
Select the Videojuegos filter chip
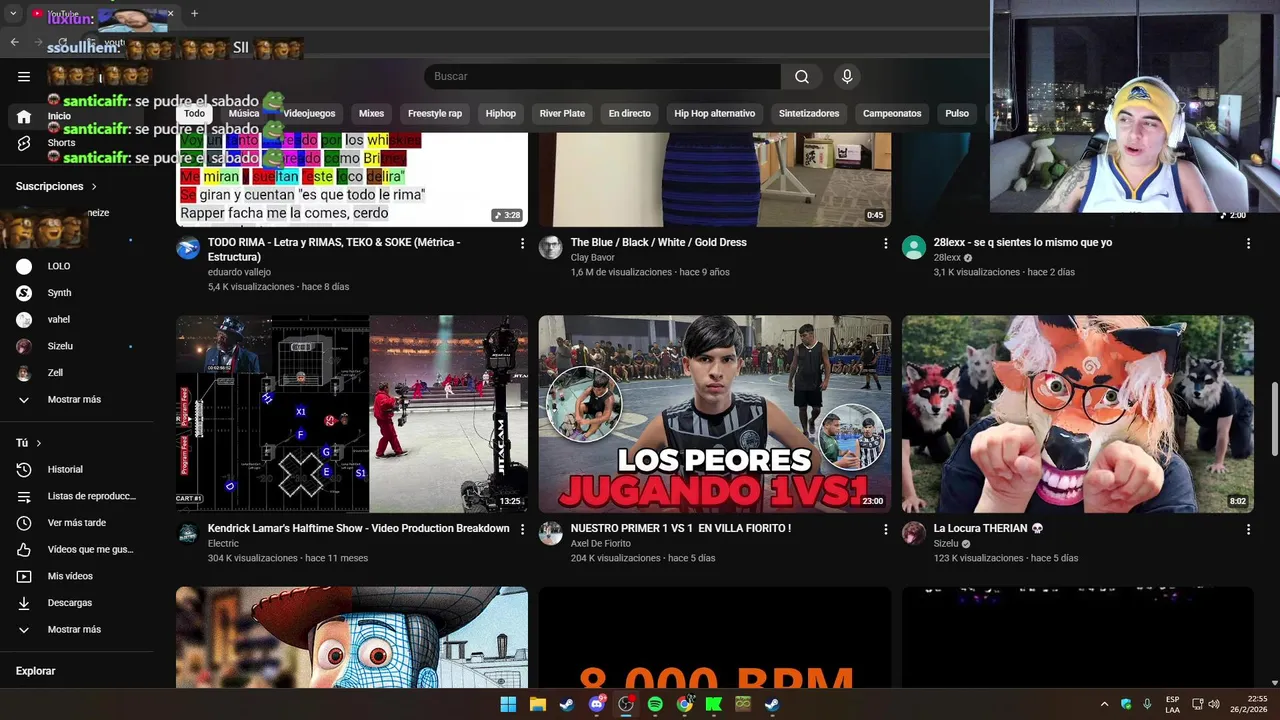[309, 113]
